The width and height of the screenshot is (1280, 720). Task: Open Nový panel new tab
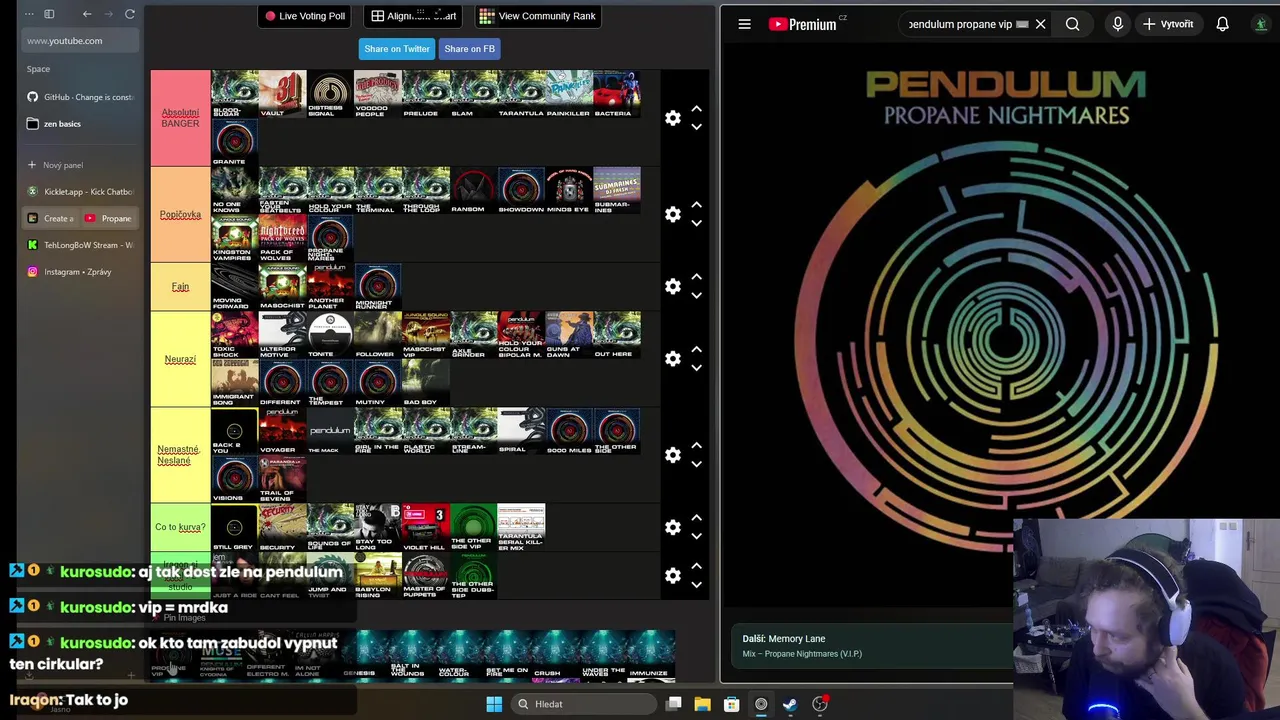(x=79, y=165)
